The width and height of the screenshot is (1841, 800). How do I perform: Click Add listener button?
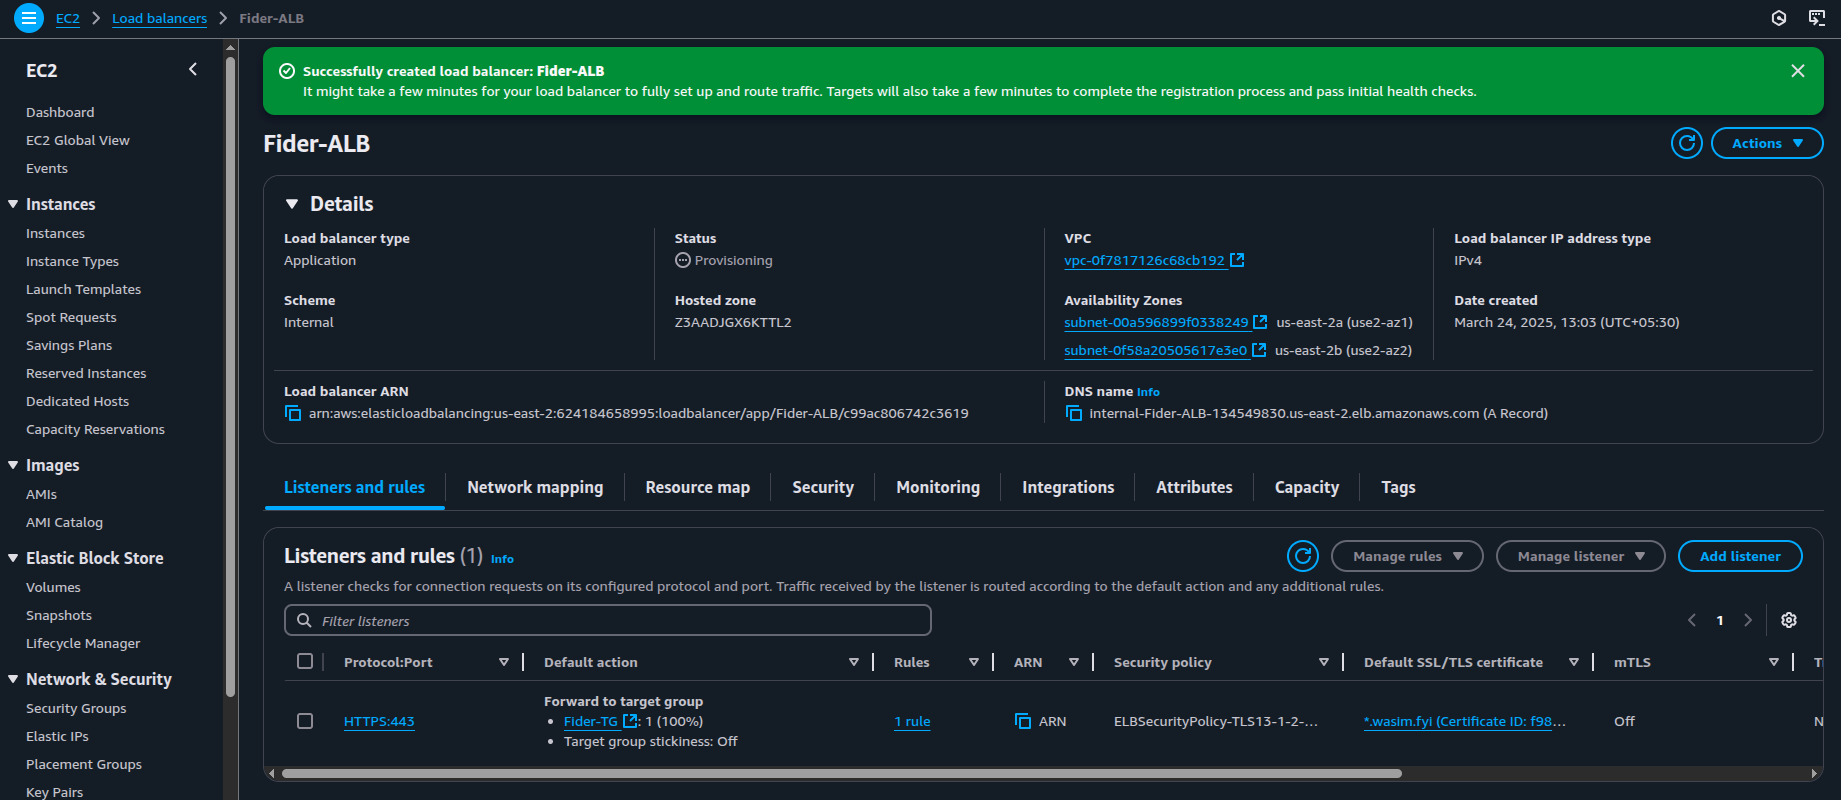1740,556
